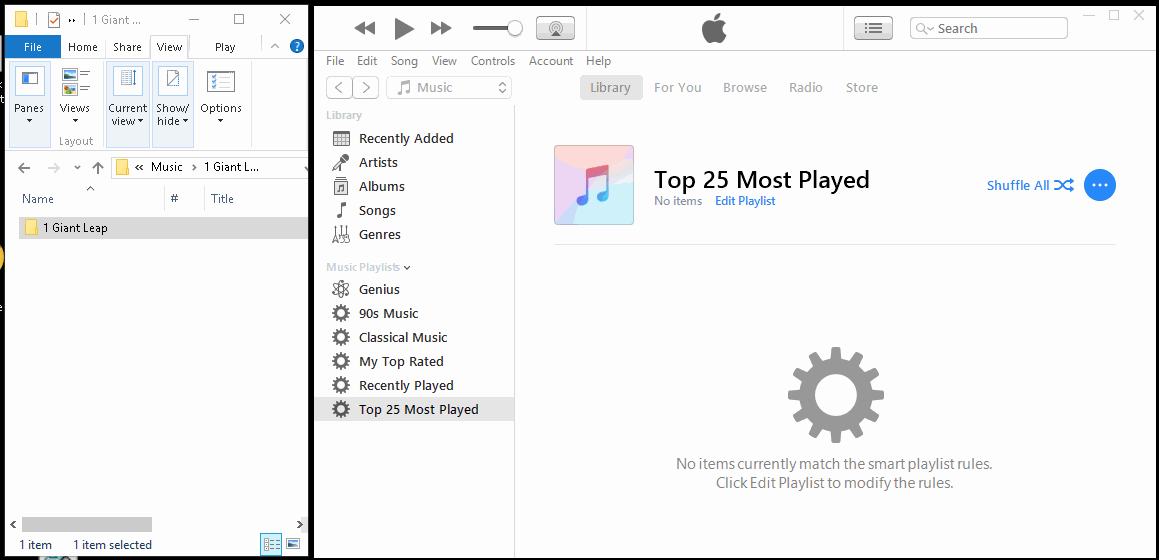Open Explorer recent locations dropdown
Screen dimensions: 1159x560
(77, 168)
